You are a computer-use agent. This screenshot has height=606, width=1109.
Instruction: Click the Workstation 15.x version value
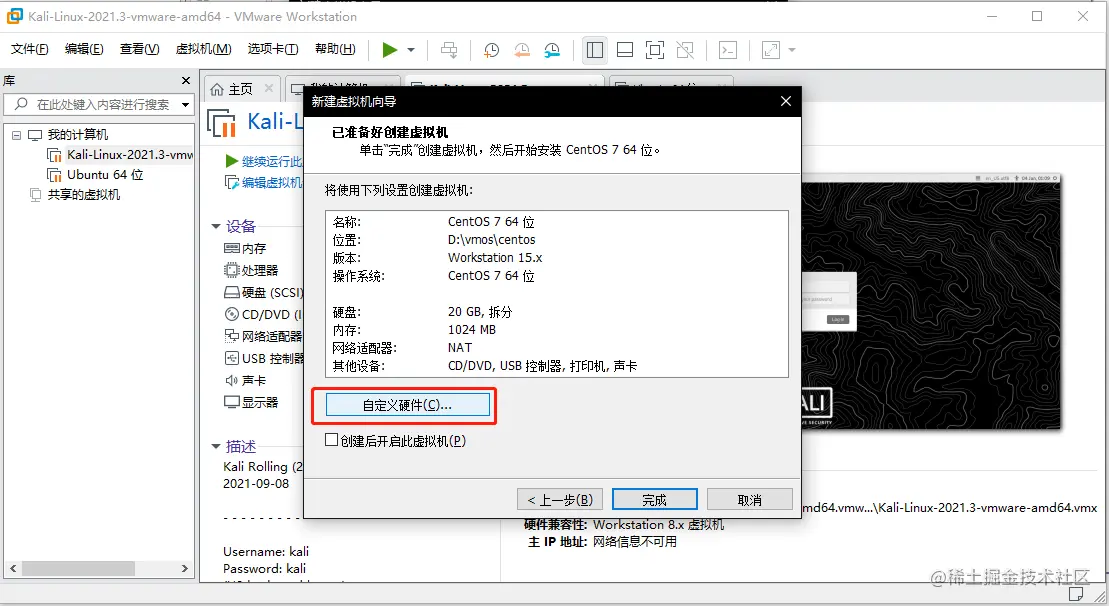point(495,257)
